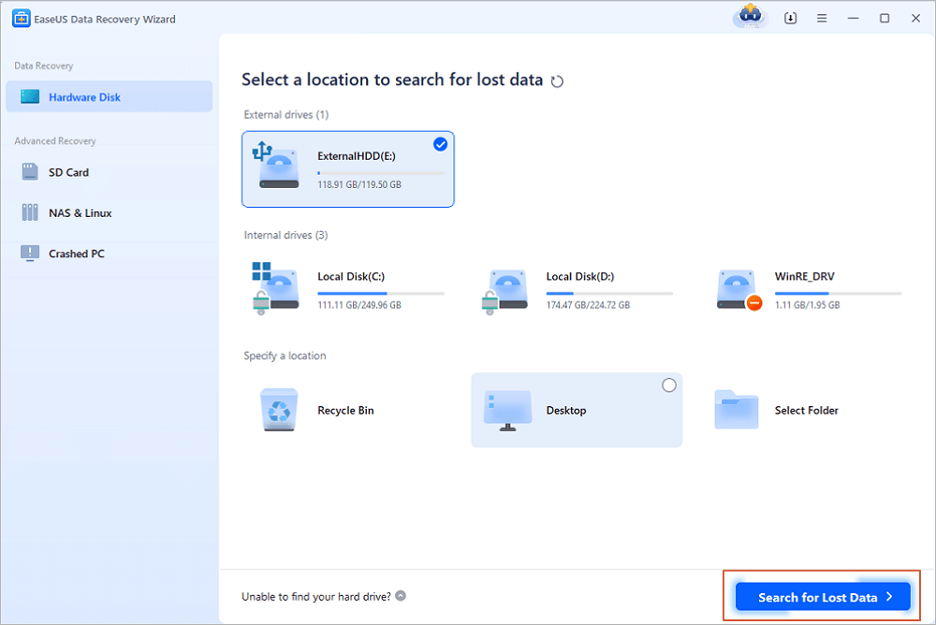This screenshot has width=936, height=626.
Task: Open SD Card advanced recovery
Action: click(x=109, y=172)
